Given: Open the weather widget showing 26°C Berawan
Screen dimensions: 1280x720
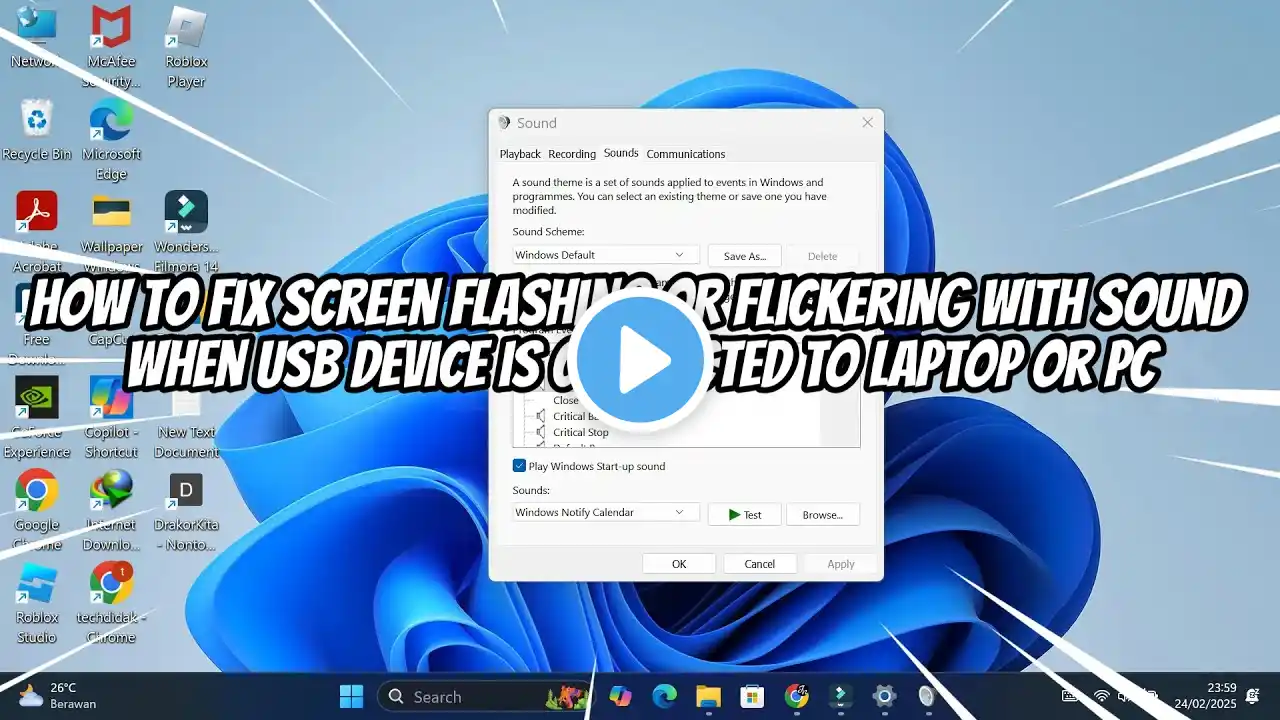Looking at the screenshot, I should point(59,696).
